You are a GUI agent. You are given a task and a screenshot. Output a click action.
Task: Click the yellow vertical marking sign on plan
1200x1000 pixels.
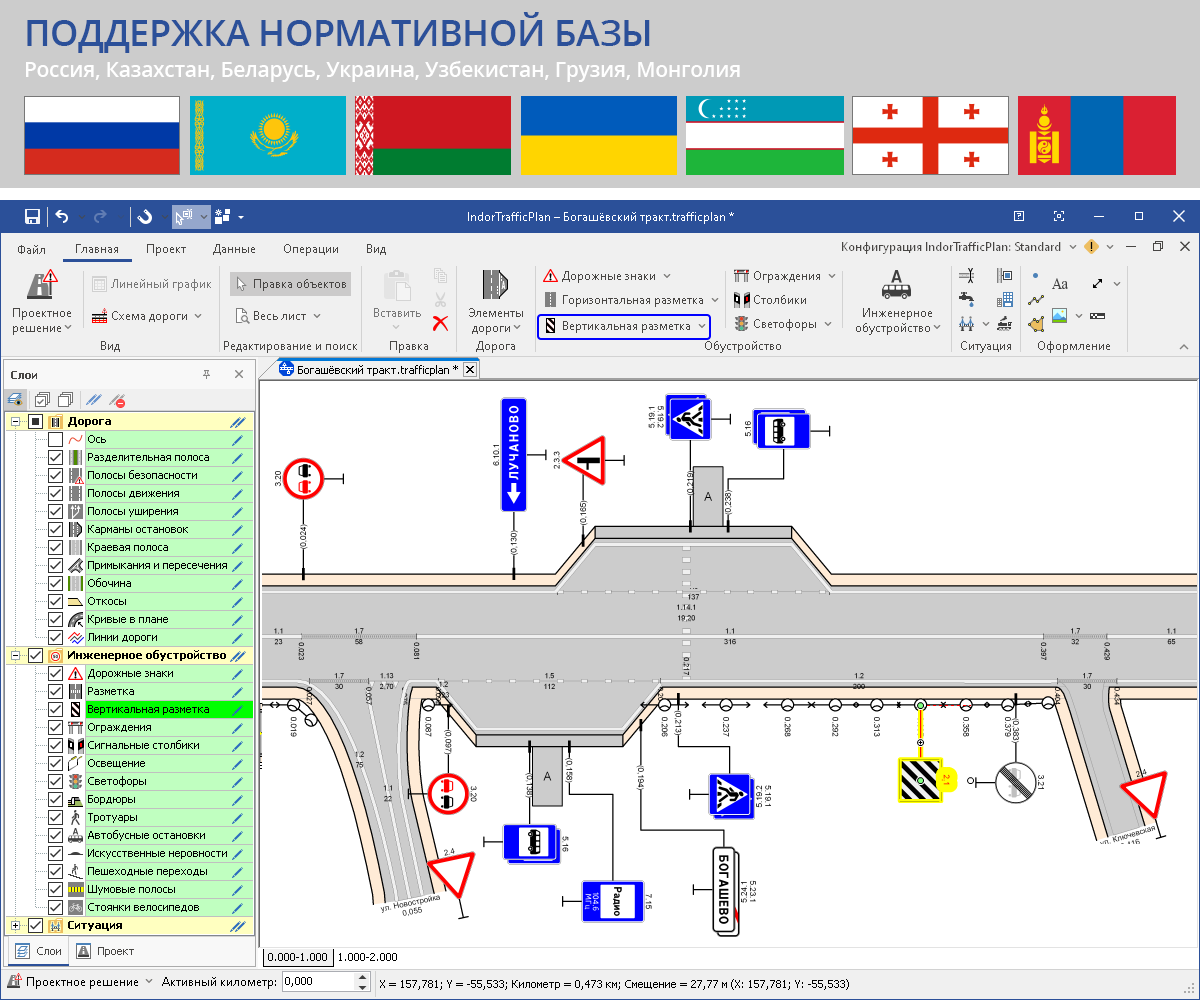click(922, 779)
